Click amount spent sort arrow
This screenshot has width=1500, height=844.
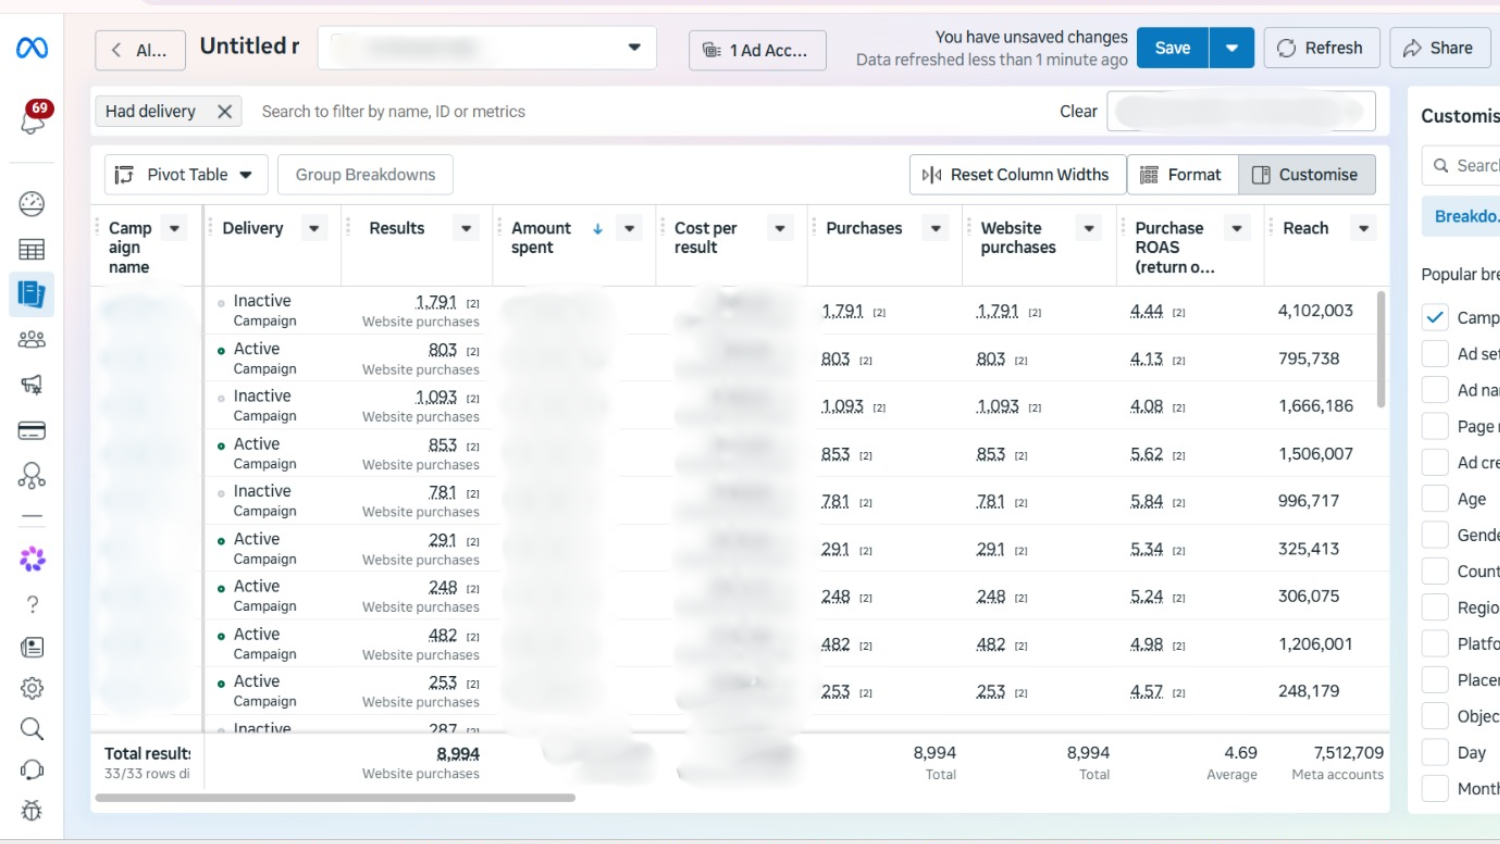click(598, 229)
